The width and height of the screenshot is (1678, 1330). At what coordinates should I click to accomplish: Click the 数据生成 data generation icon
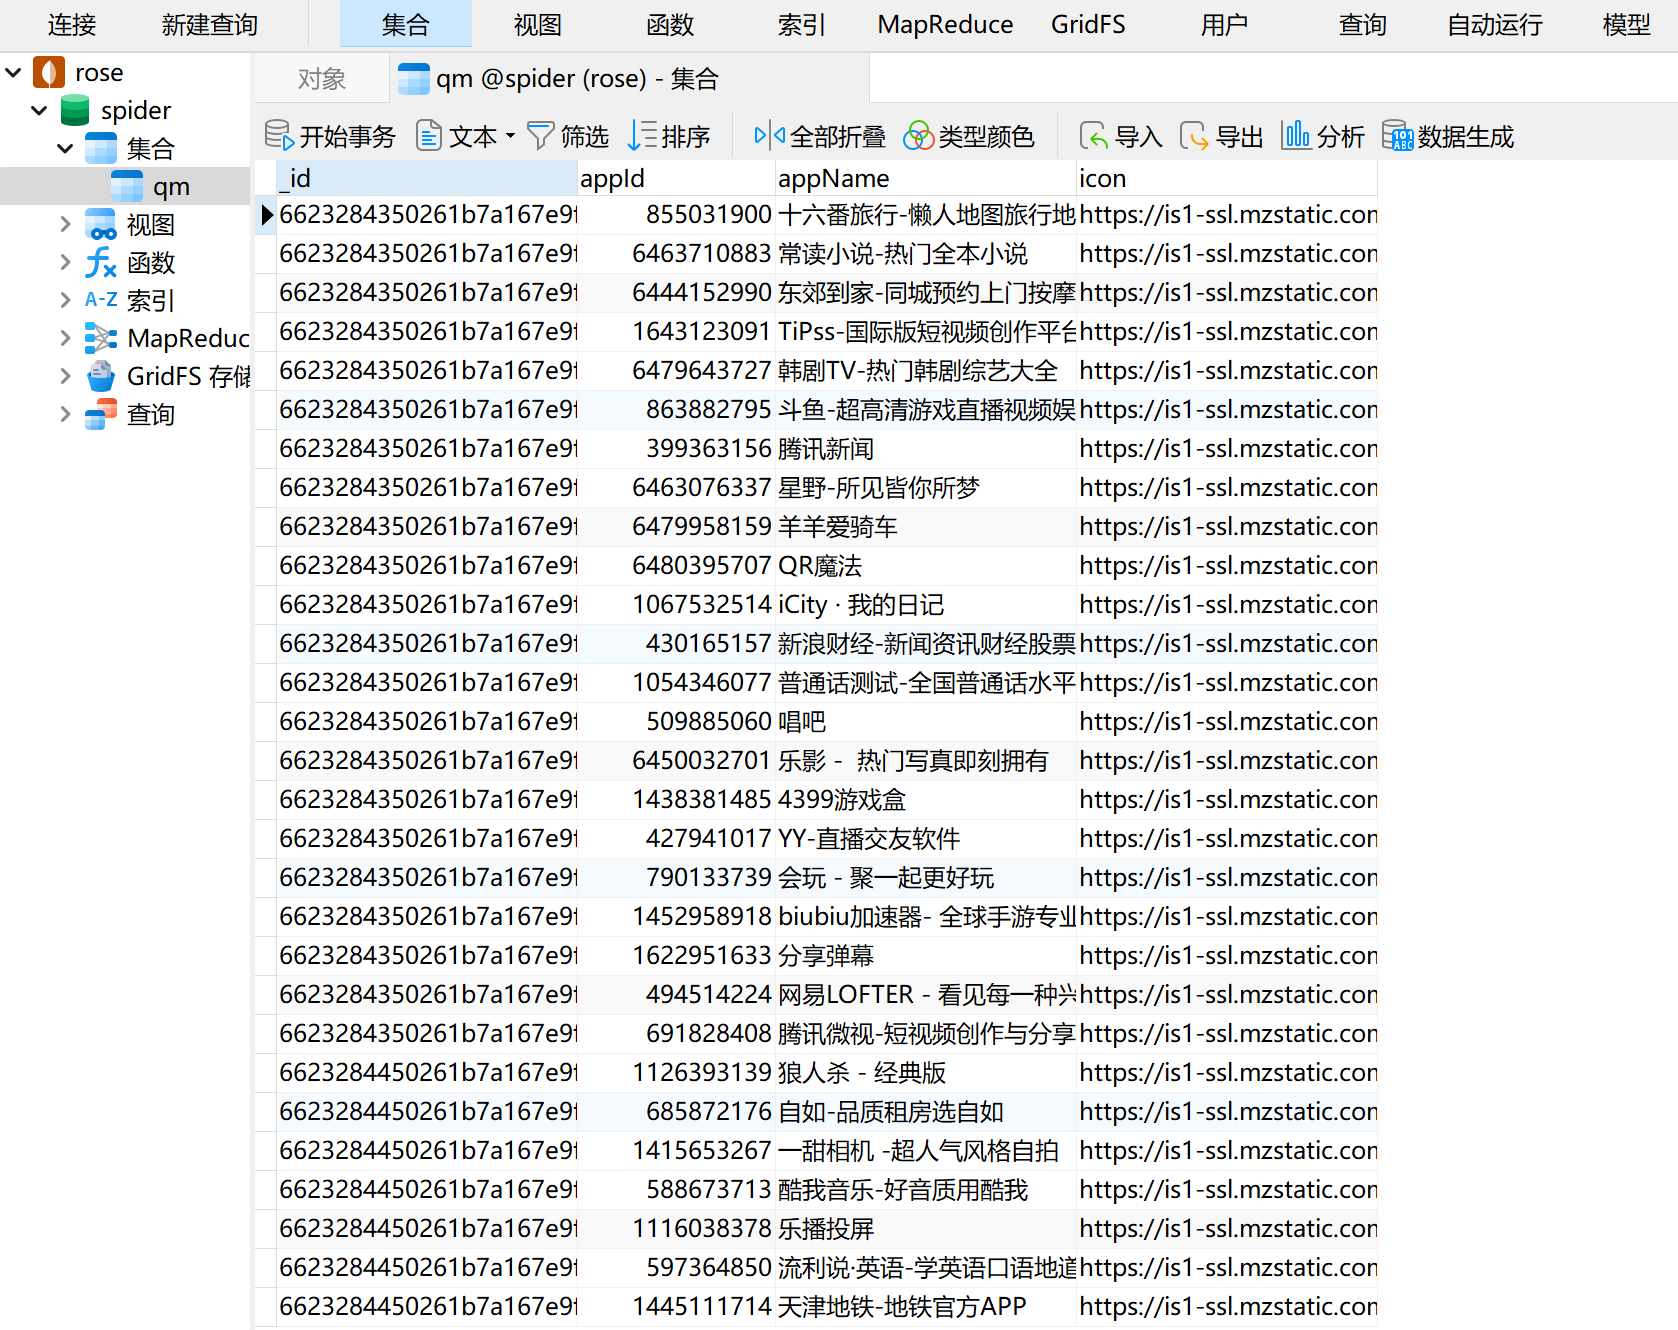[x=1398, y=135]
